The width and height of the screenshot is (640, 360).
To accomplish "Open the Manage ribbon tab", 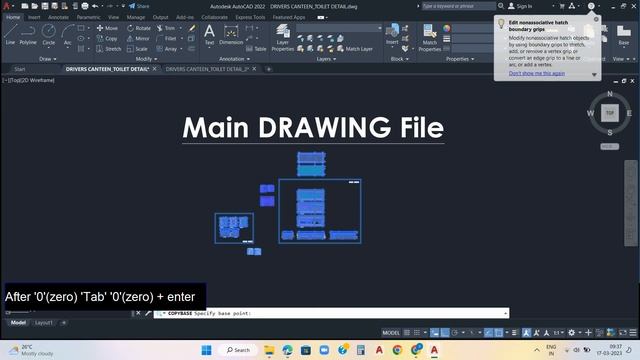I will click(x=136, y=17).
